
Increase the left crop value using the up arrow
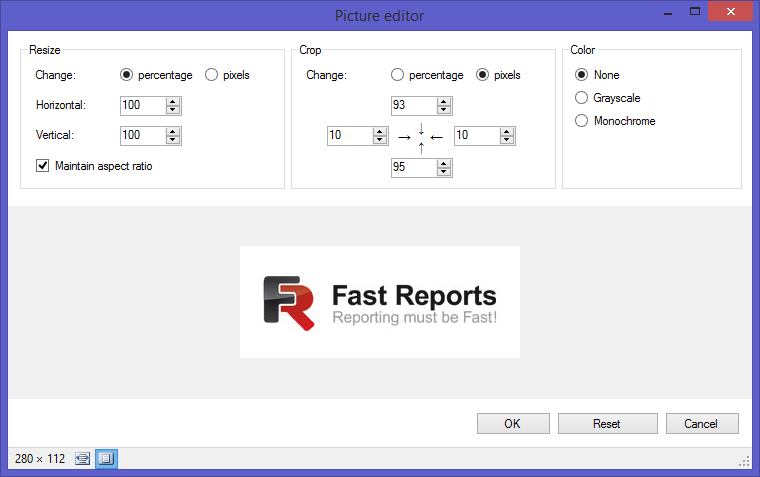point(380,131)
